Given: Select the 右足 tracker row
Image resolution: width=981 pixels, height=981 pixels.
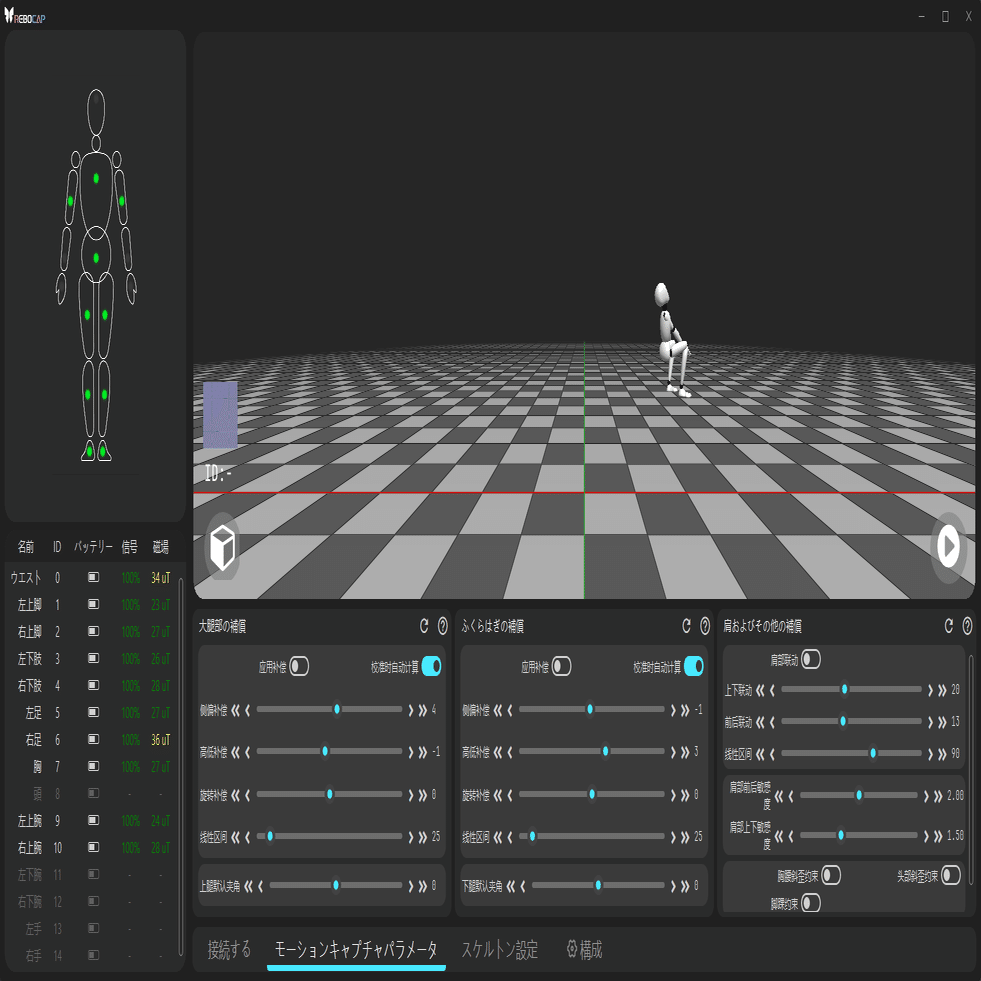Looking at the screenshot, I should pos(90,740).
